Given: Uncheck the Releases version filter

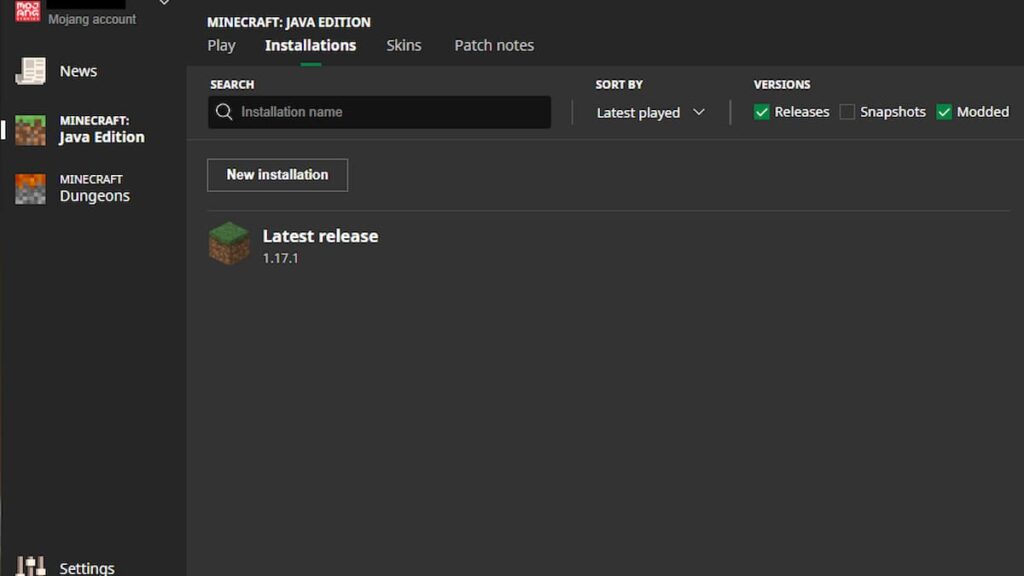Looking at the screenshot, I should [763, 112].
